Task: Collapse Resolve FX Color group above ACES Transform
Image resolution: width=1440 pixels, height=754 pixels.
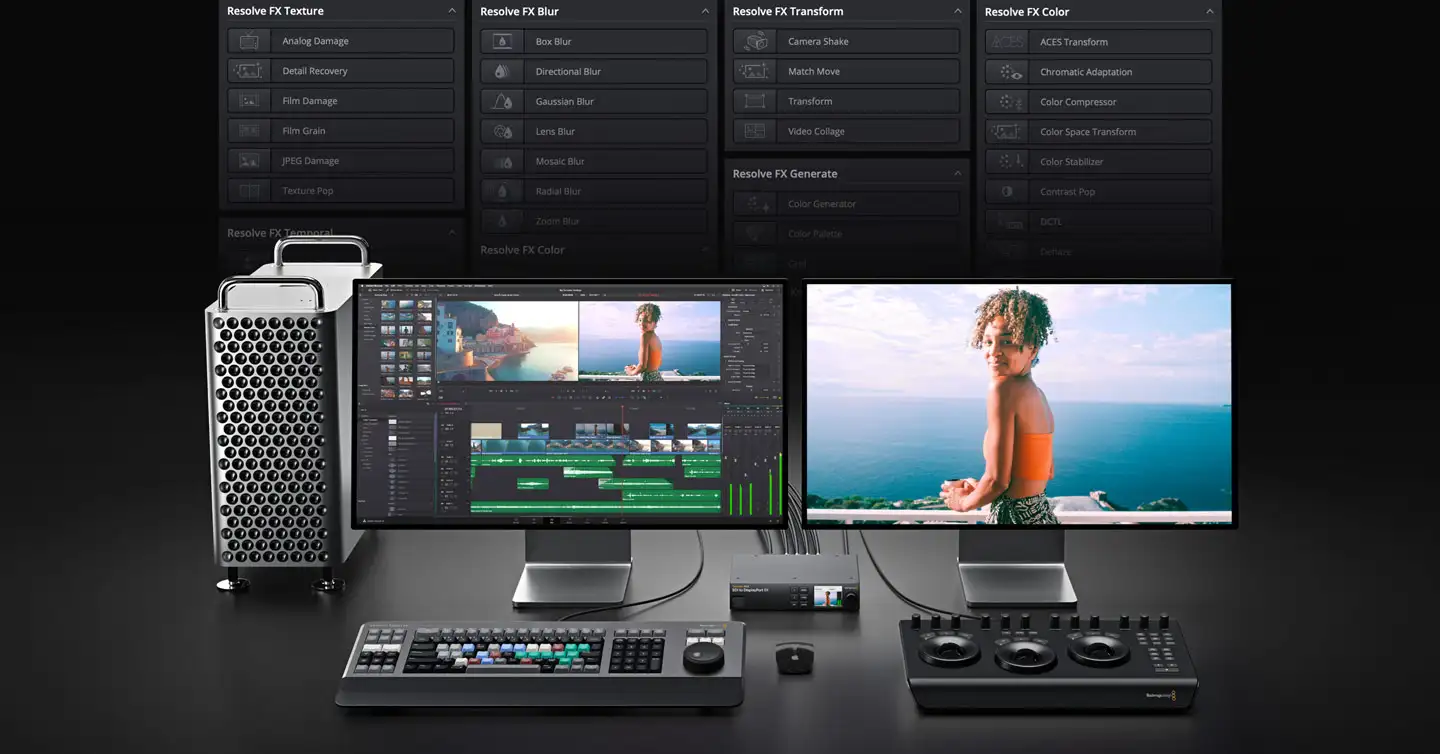Action: pyautogui.click(x=1209, y=12)
